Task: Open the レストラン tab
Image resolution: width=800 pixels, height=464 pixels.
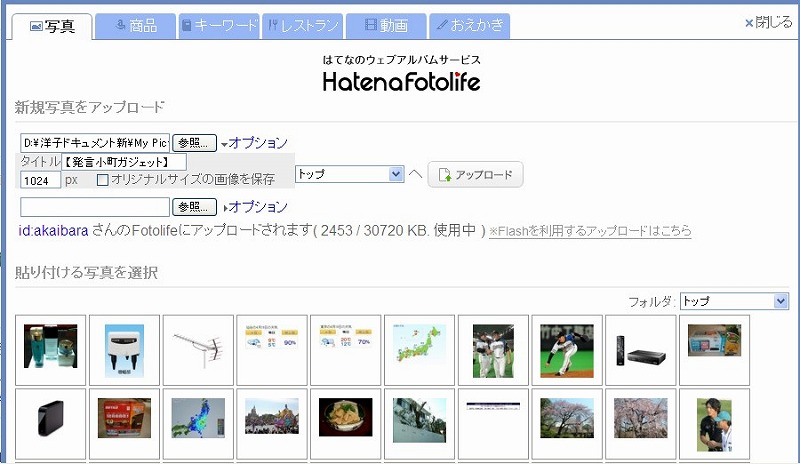Action: pos(303,26)
